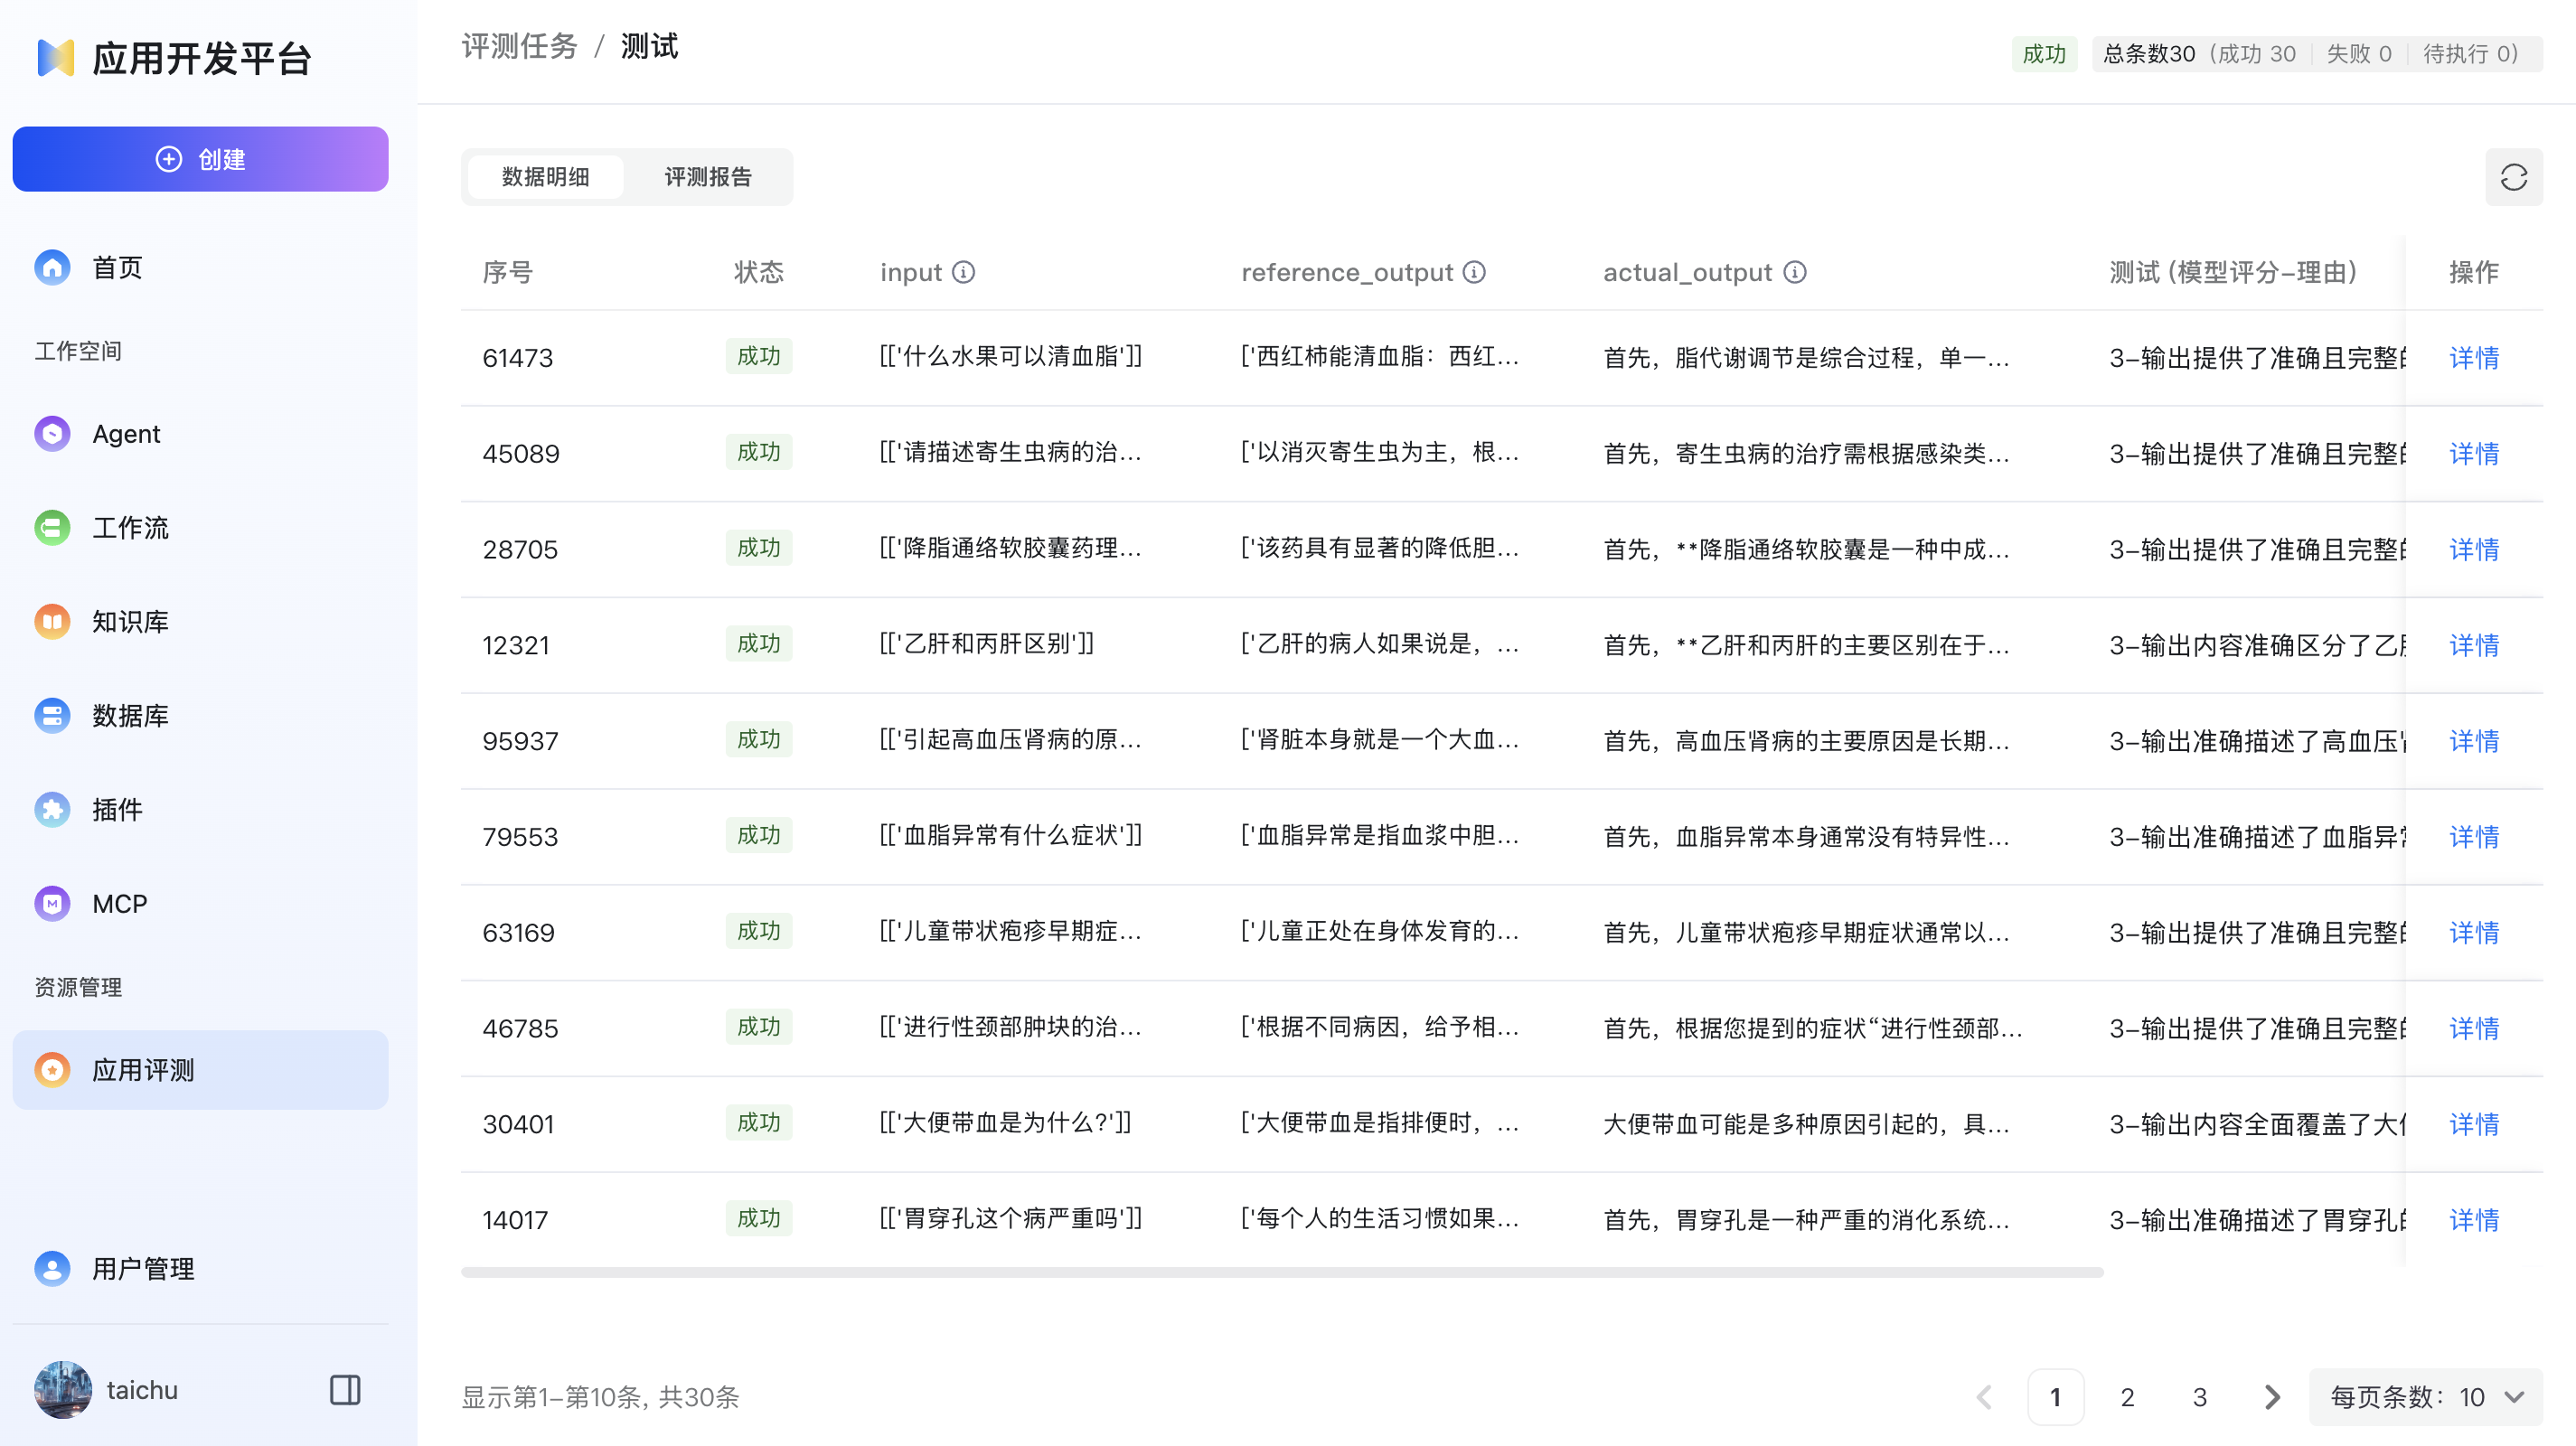
Task: Open the 工作流 workflow icon
Action: [51, 527]
